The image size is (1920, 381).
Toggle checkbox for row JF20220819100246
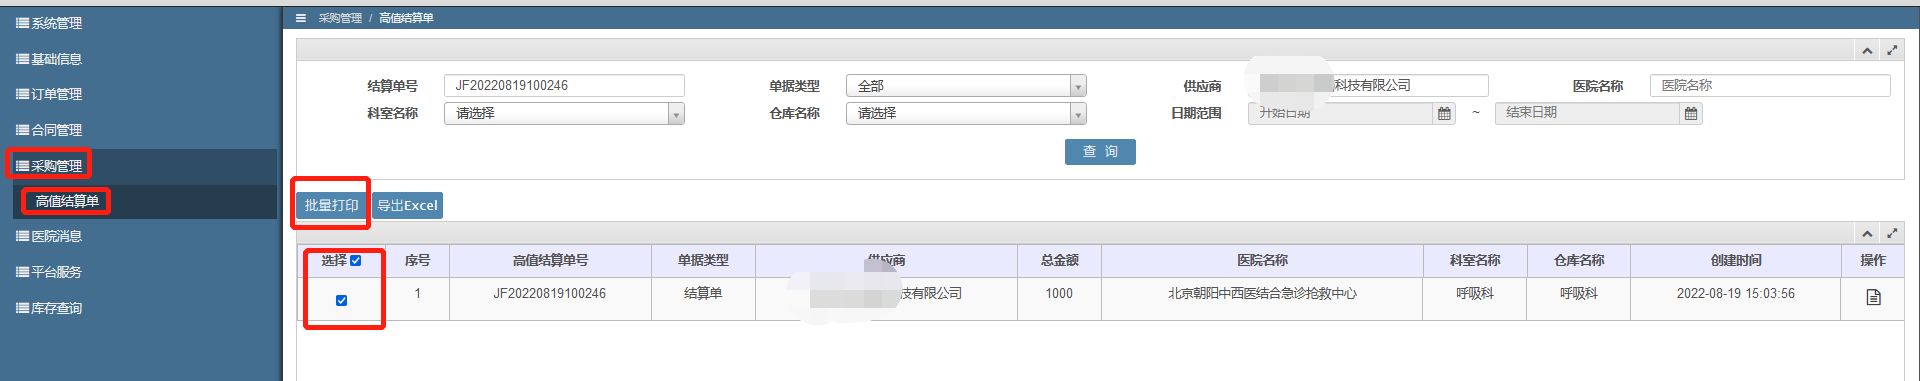[341, 300]
